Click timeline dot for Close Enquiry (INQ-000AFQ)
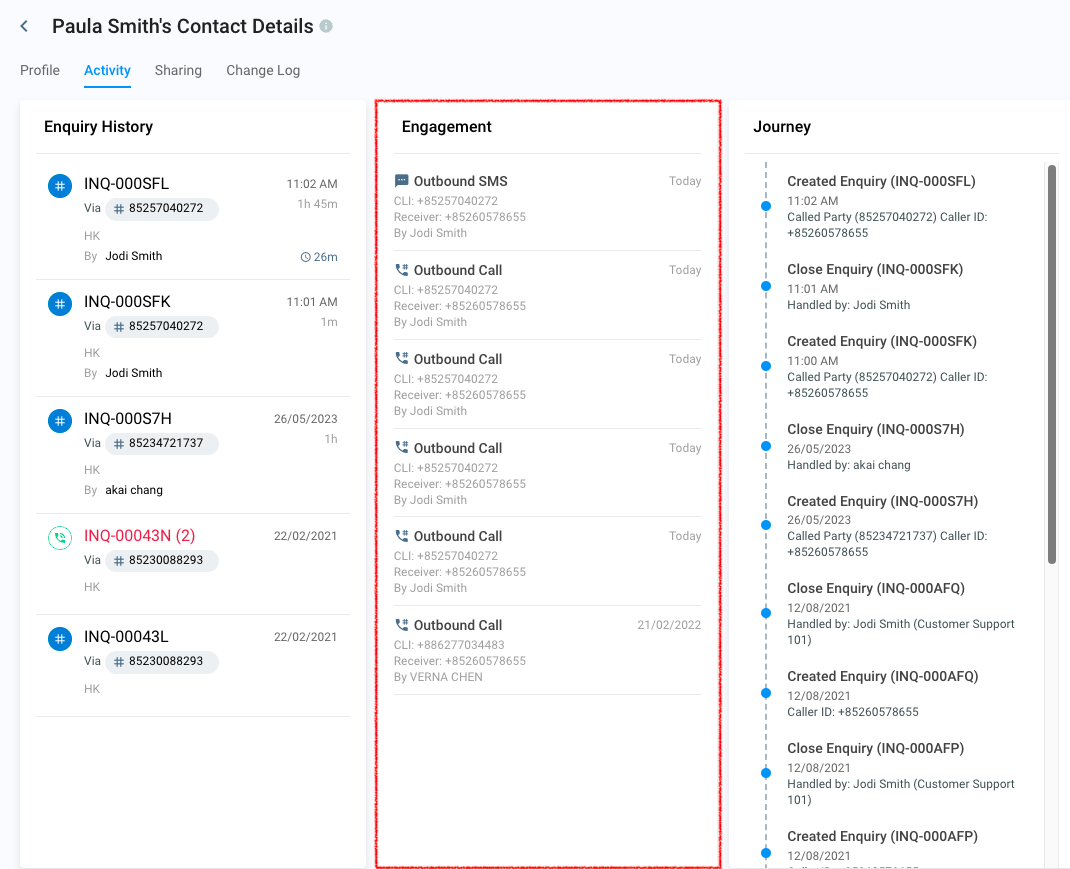The height and width of the screenshot is (869, 1070). (x=766, y=613)
